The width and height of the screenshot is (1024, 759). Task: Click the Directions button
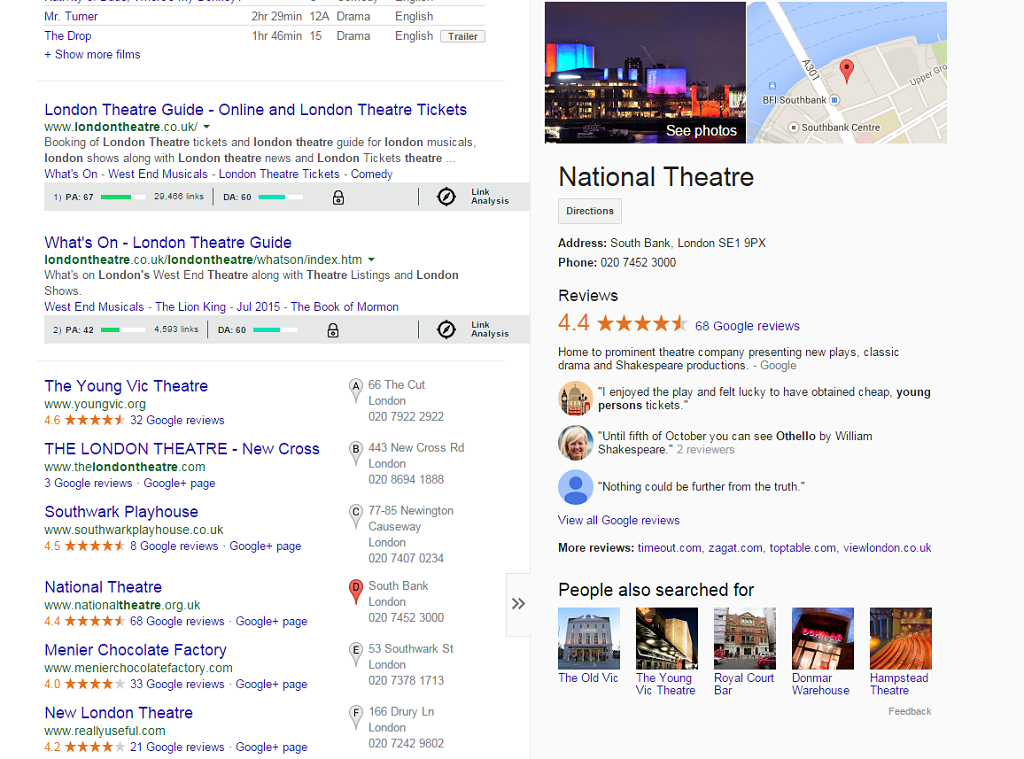pos(590,211)
